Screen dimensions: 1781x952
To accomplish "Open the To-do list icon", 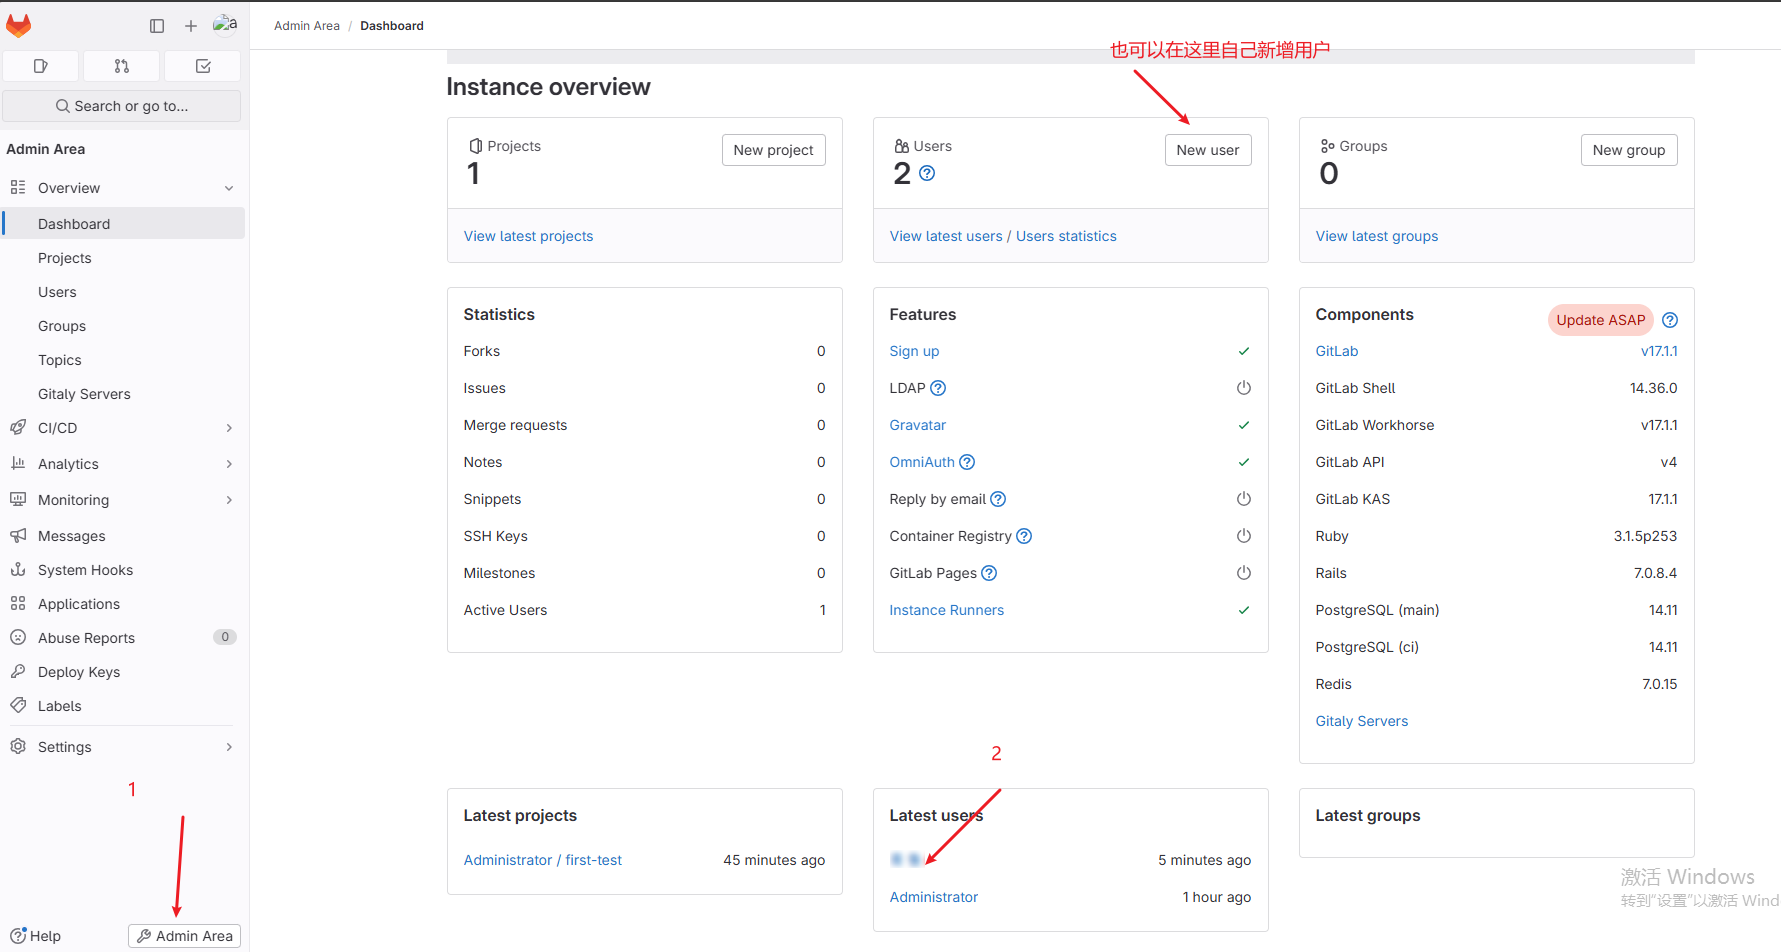I will 202,66.
